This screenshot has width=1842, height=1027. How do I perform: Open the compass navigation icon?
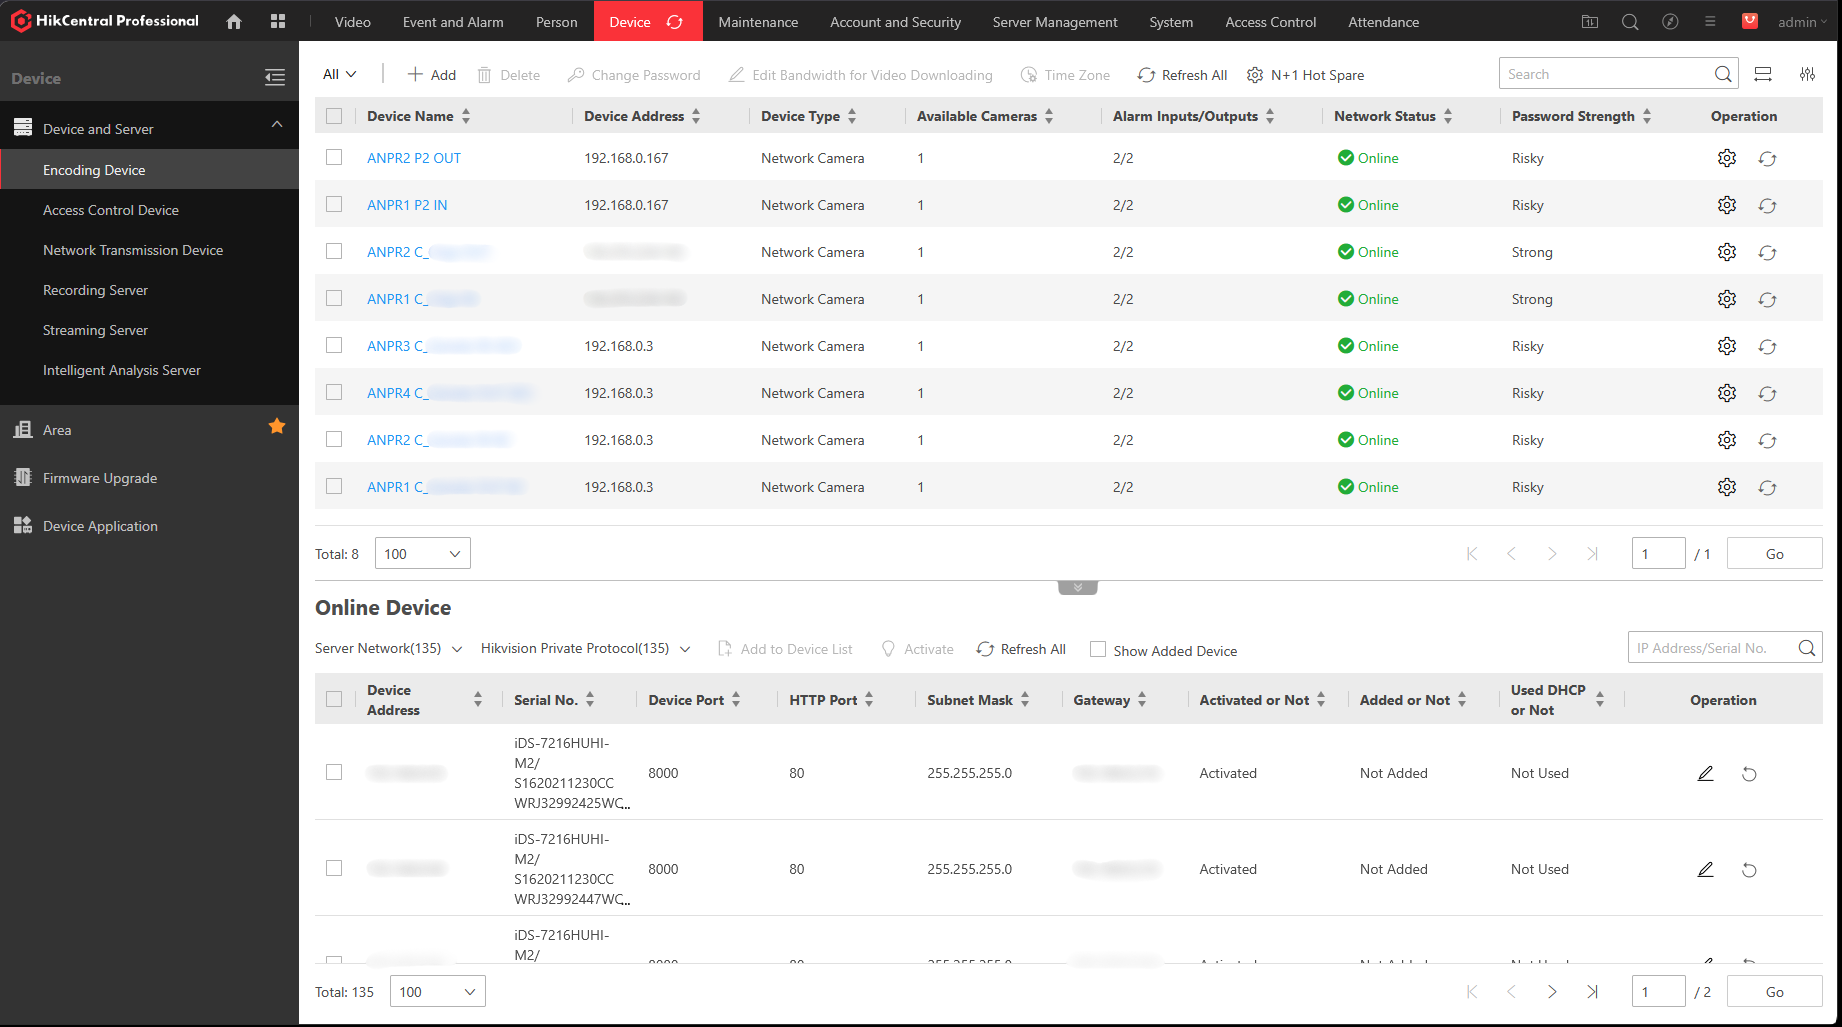1670,22
